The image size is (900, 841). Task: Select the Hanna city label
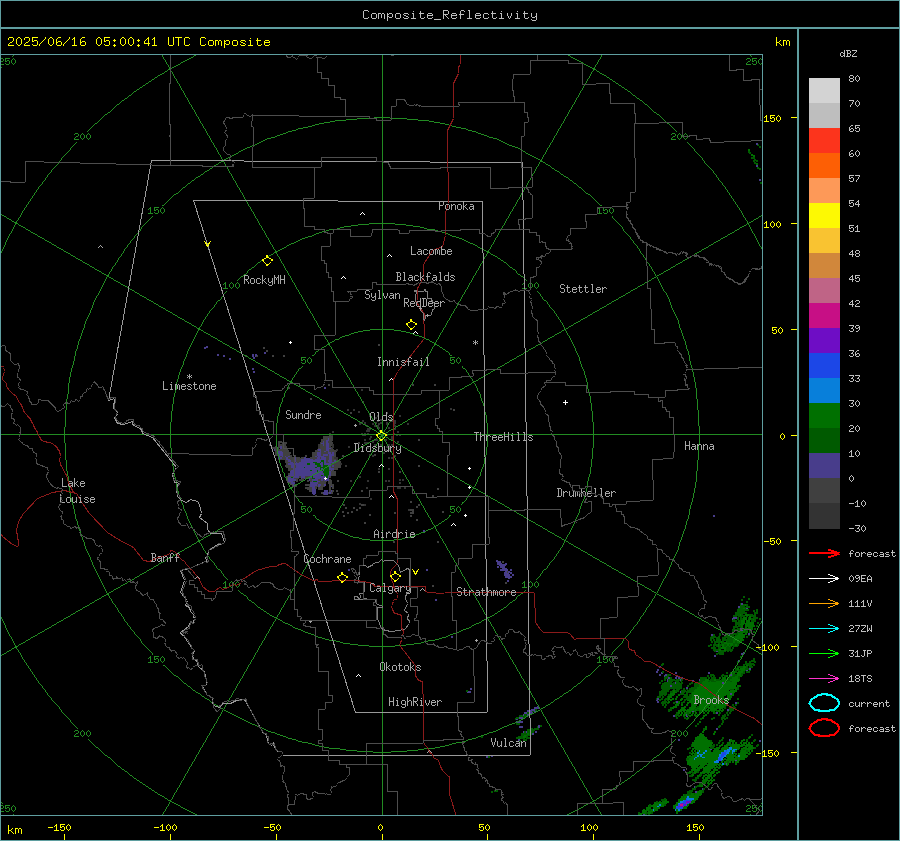pyautogui.click(x=699, y=446)
